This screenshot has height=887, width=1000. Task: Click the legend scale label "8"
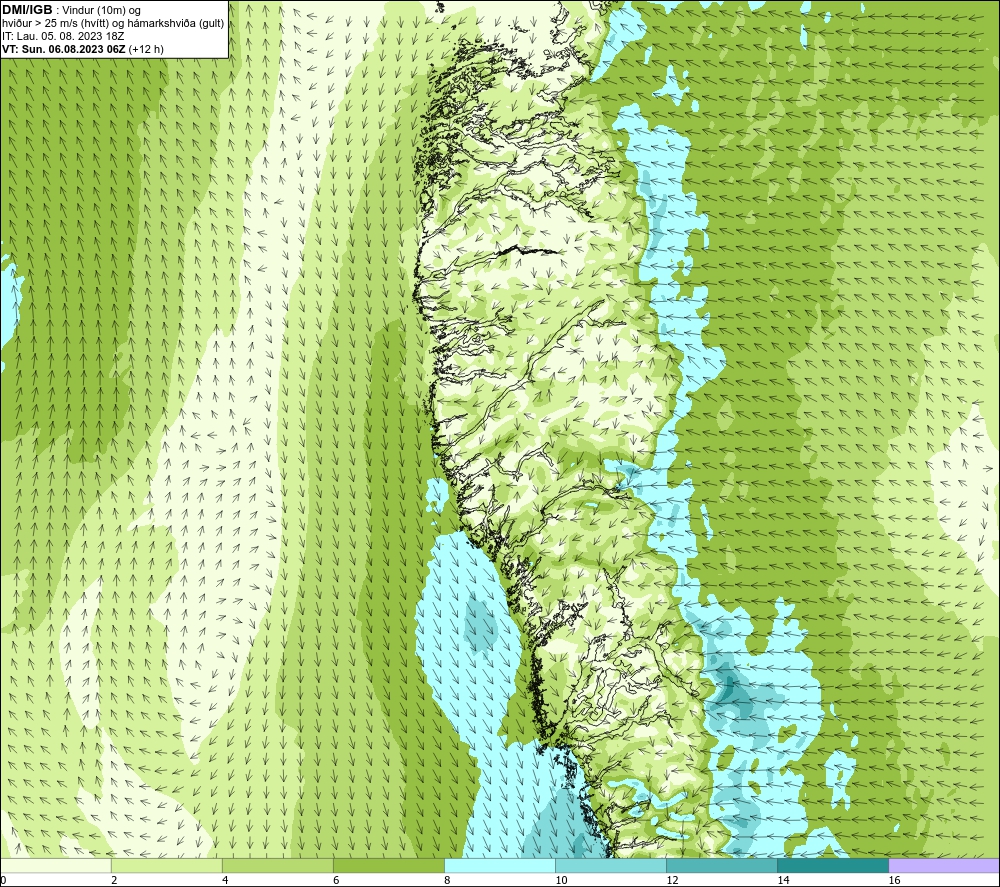tap(447, 881)
